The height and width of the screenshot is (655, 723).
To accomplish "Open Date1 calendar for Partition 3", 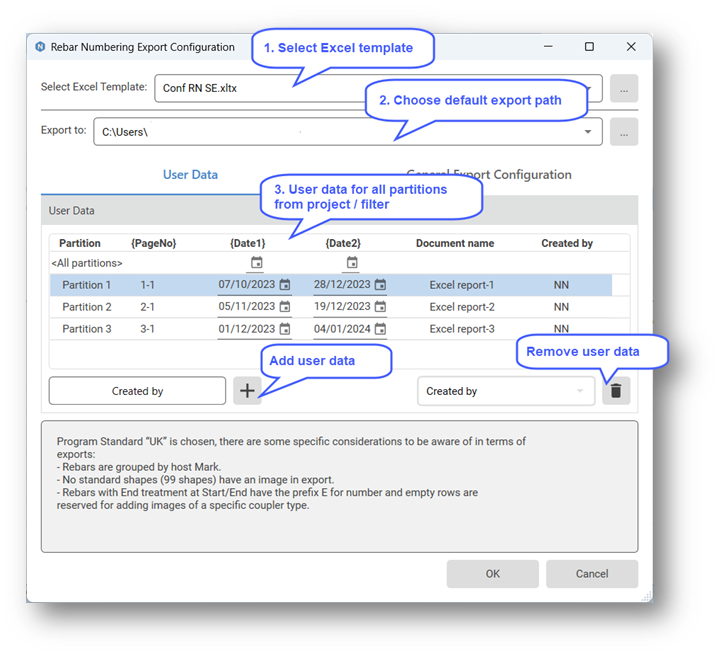I will tap(285, 329).
